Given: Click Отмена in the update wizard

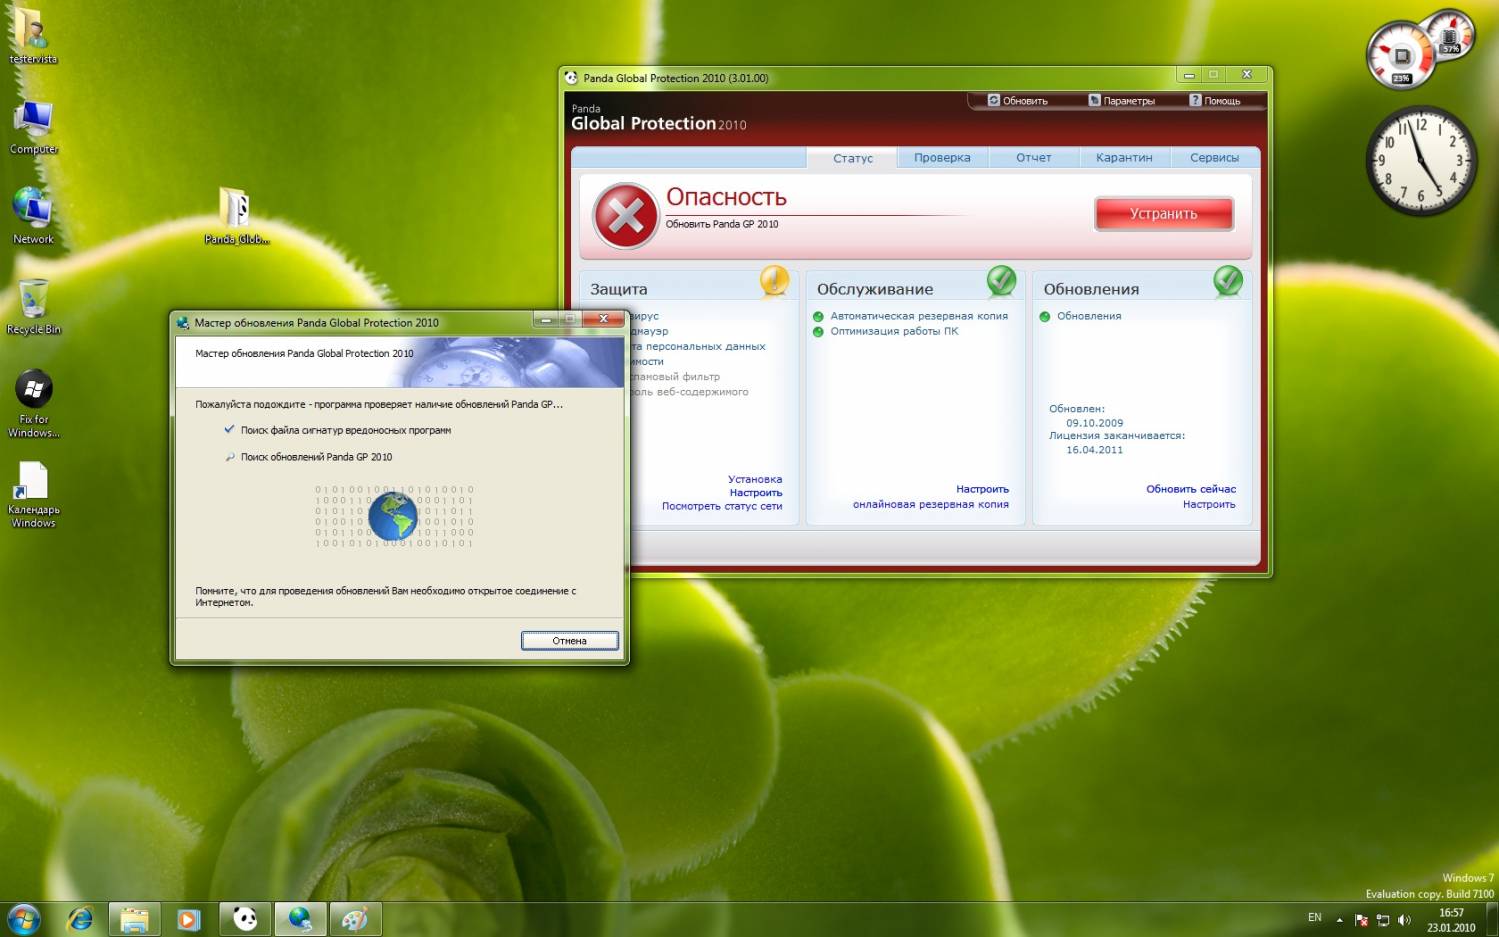Looking at the screenshot, I should click(570, 641).
